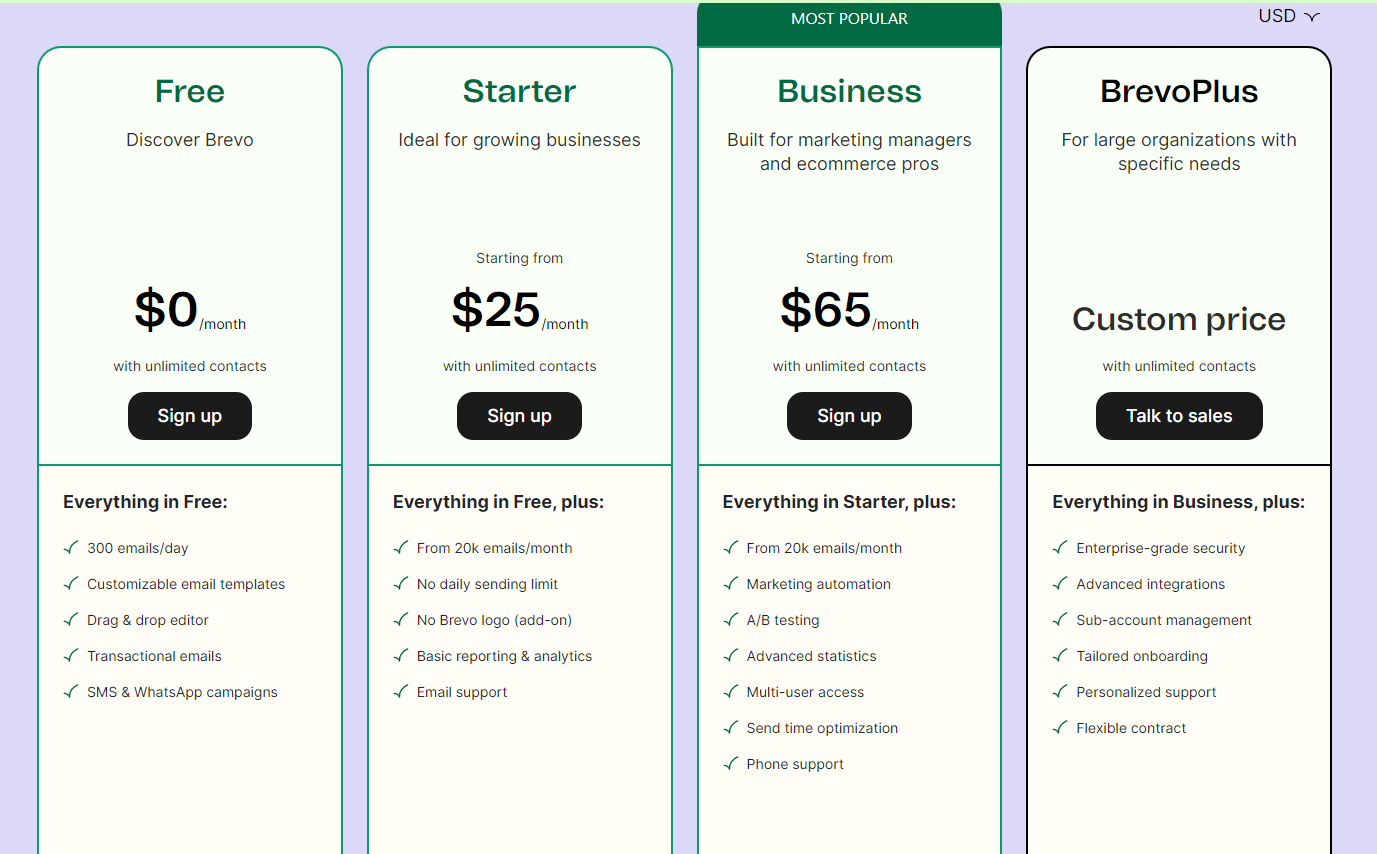Image resolution: width=1377 pixels, height=854 pixels.
Task: Click the $25 Starter price text
Action: click(x=496, y=309)
